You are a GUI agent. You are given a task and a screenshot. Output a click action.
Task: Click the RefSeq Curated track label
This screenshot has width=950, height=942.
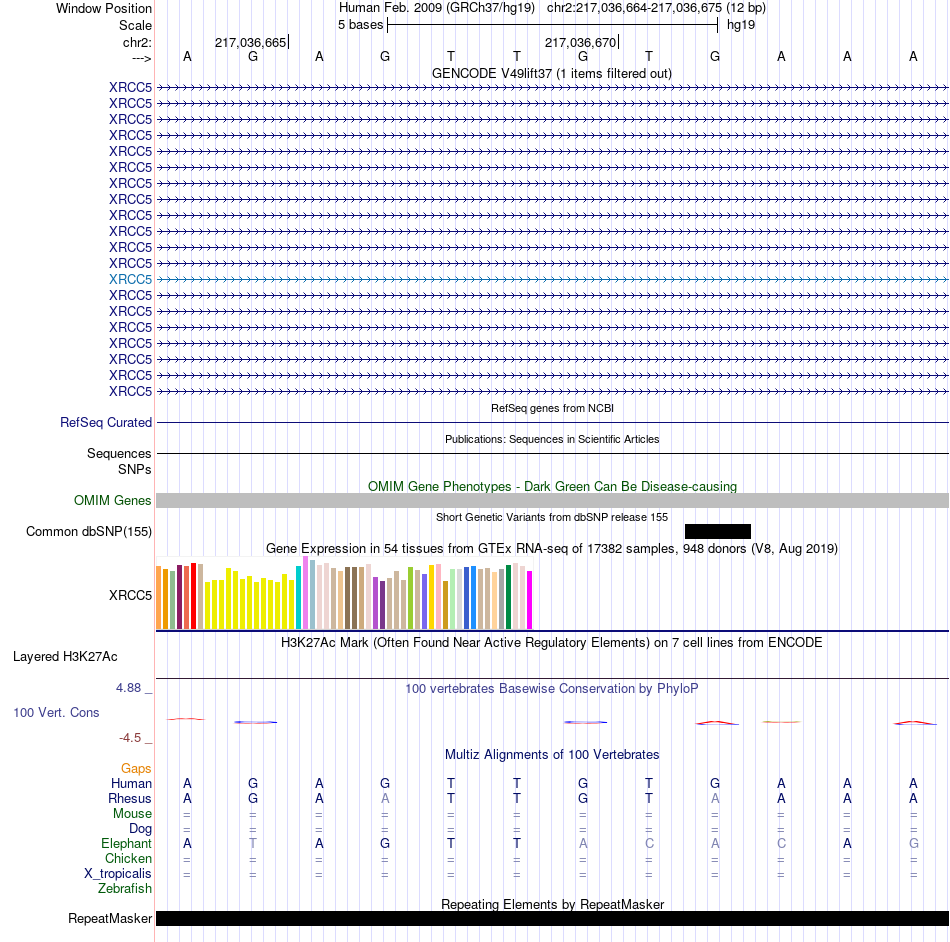[106, 422]
